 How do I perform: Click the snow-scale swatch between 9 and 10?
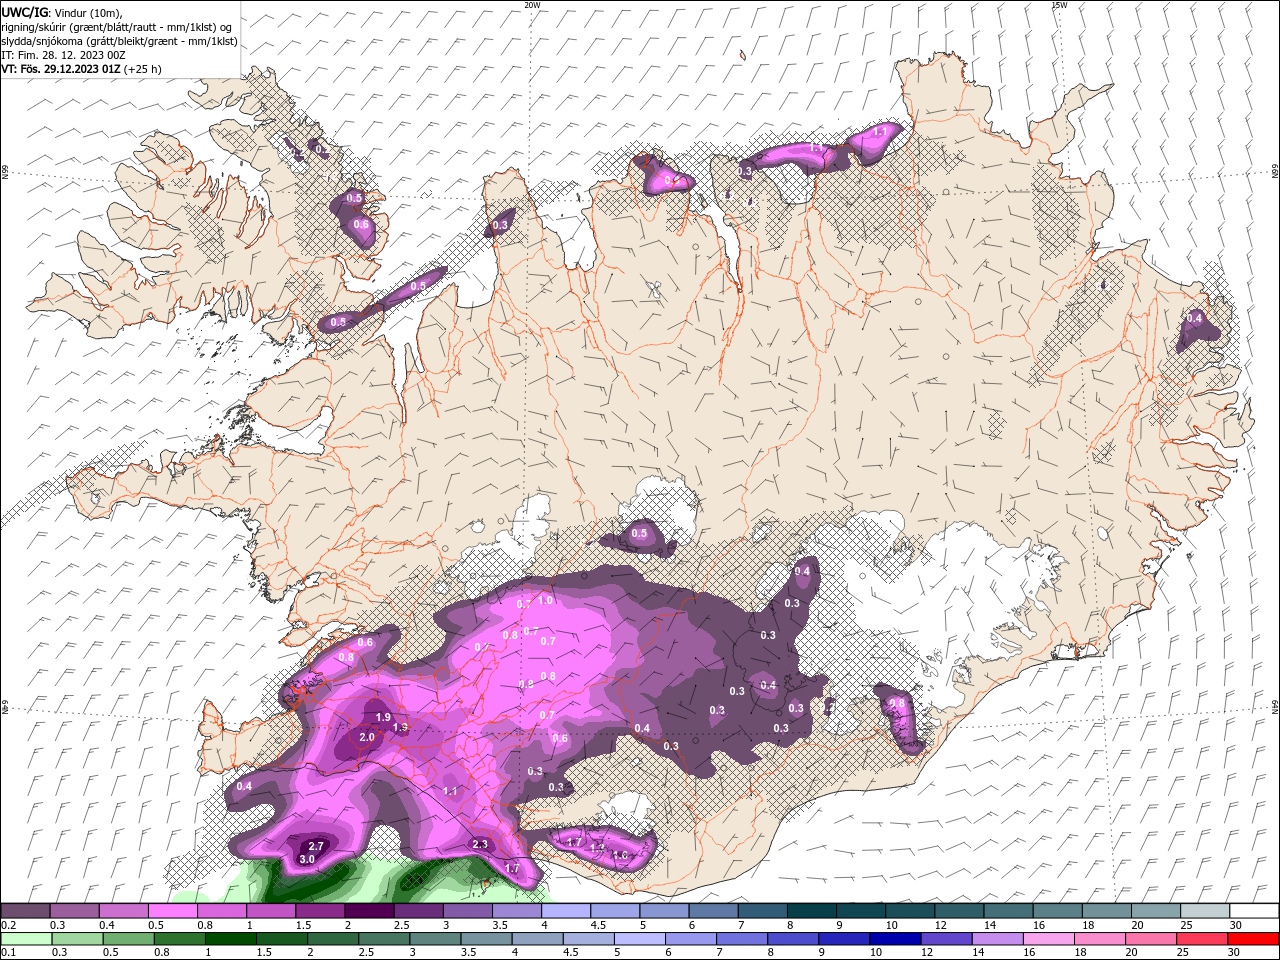[x=861, y=911]
